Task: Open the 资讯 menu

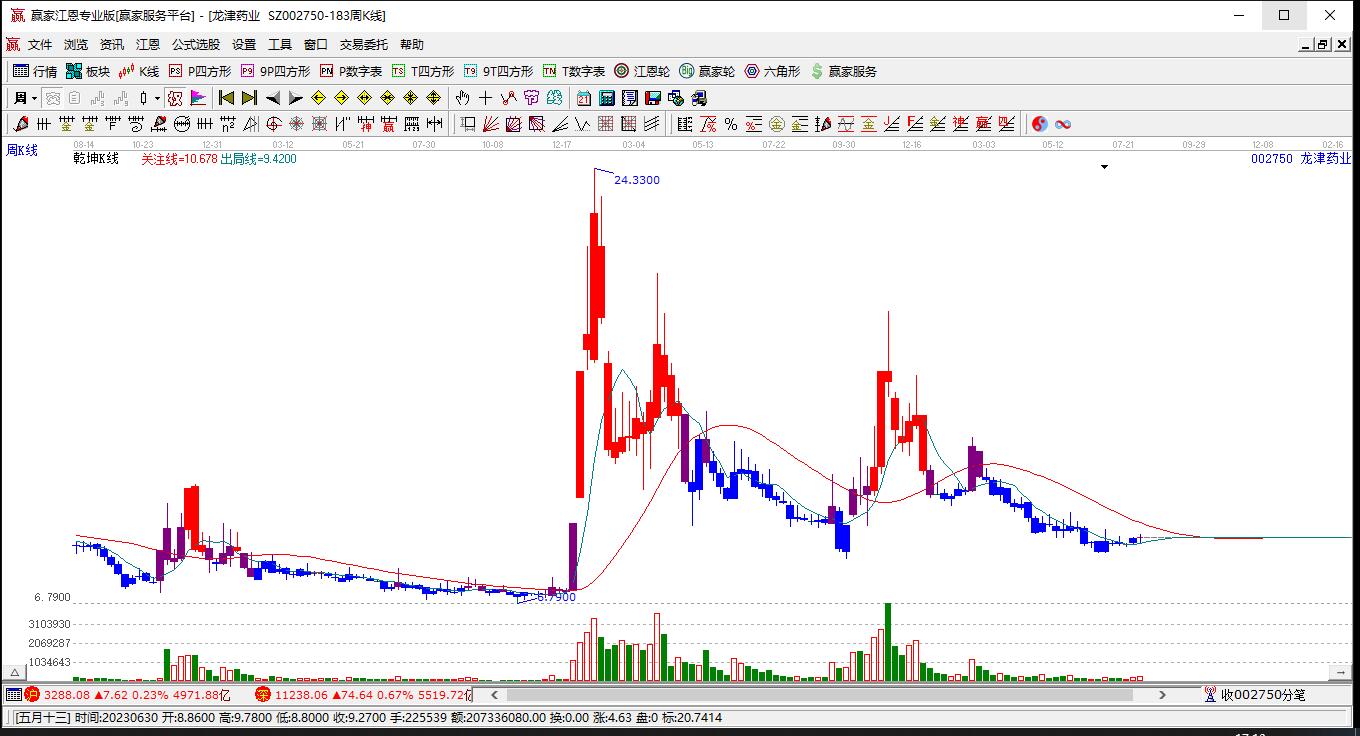Action: pos(112,44)
